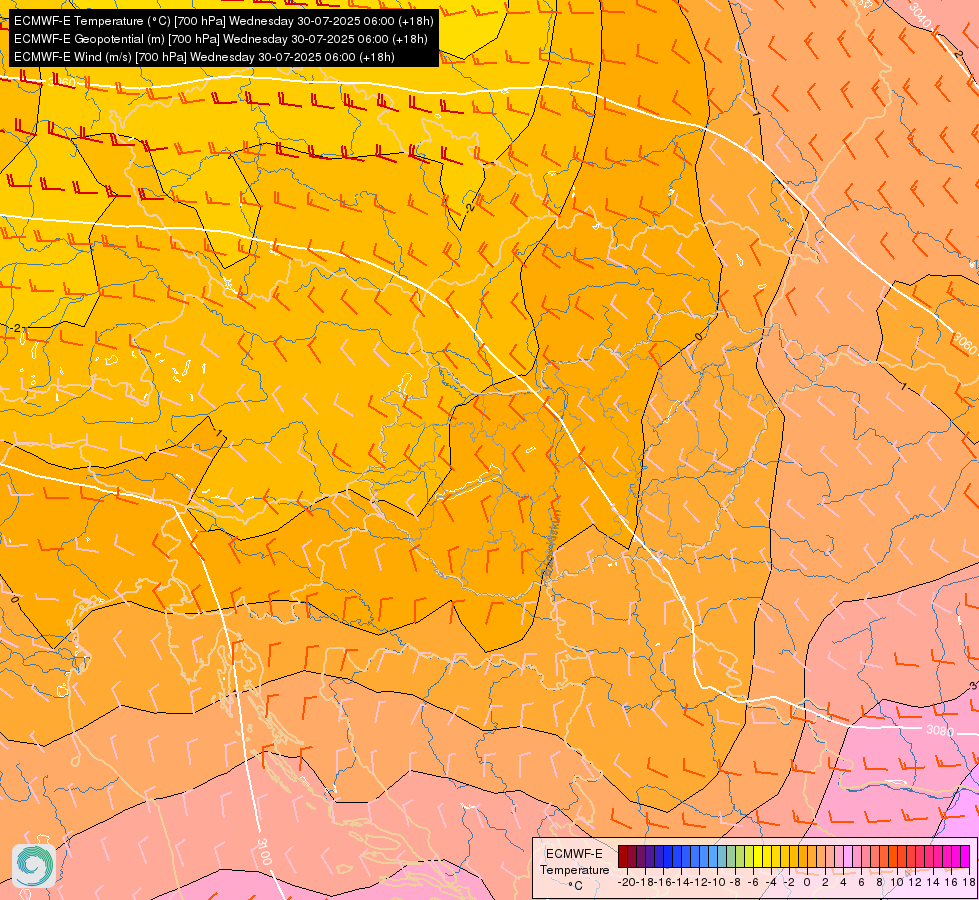
Task: Click the dark red leftmost legend swatch
Action: pyautogui.click(x=622, y=856)
